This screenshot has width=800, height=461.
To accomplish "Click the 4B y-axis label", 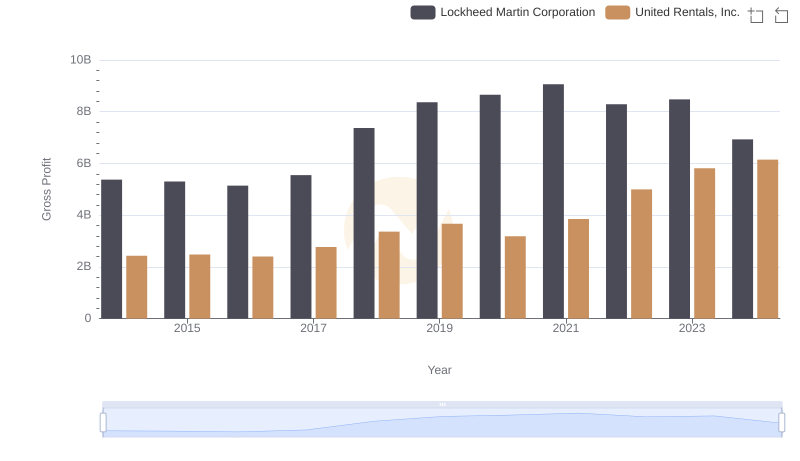I will pyautogui.click(x=84, y=215).
